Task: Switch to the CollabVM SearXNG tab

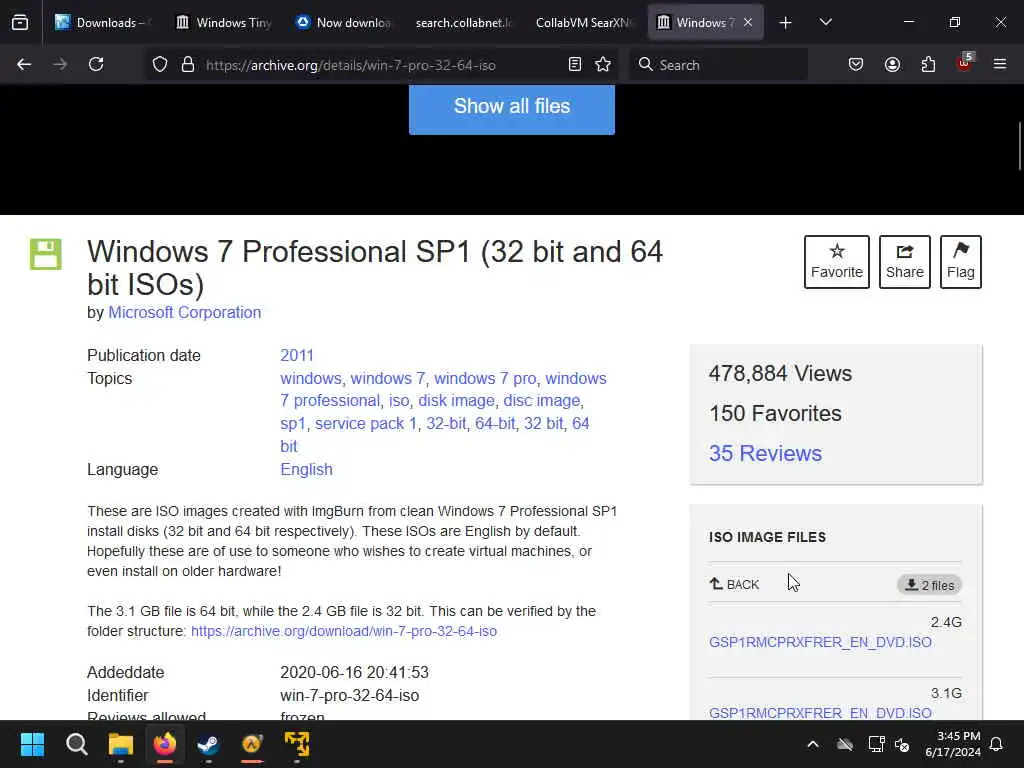Action: [x=583, y=23]
